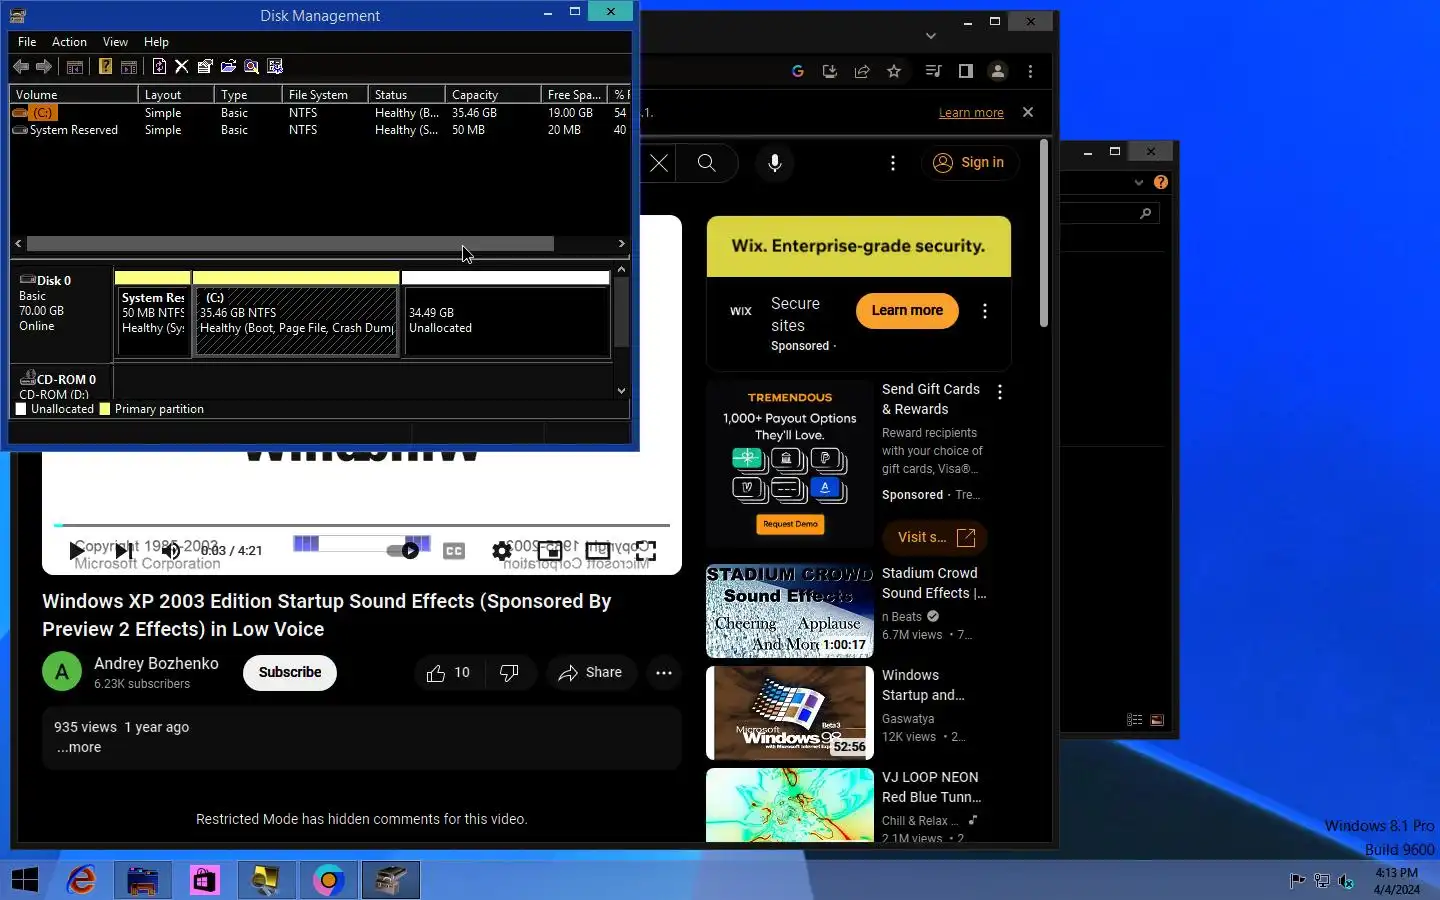Expand the description with ...more
This screenshot has width=1440, height=900.
click(78, 747)
